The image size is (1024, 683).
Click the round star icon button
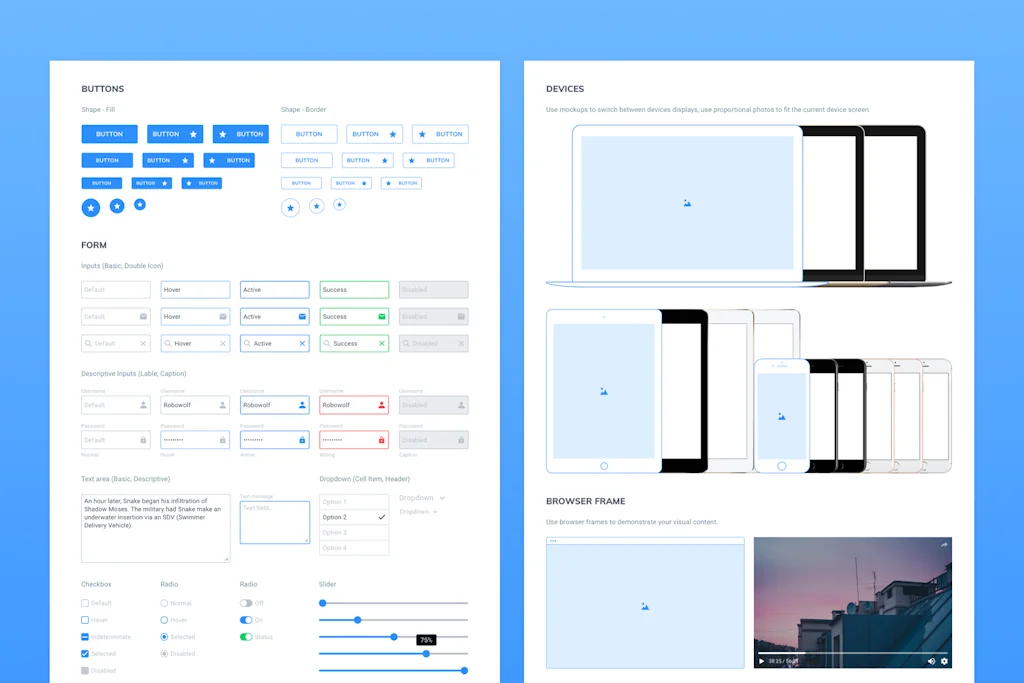(92, 208)
